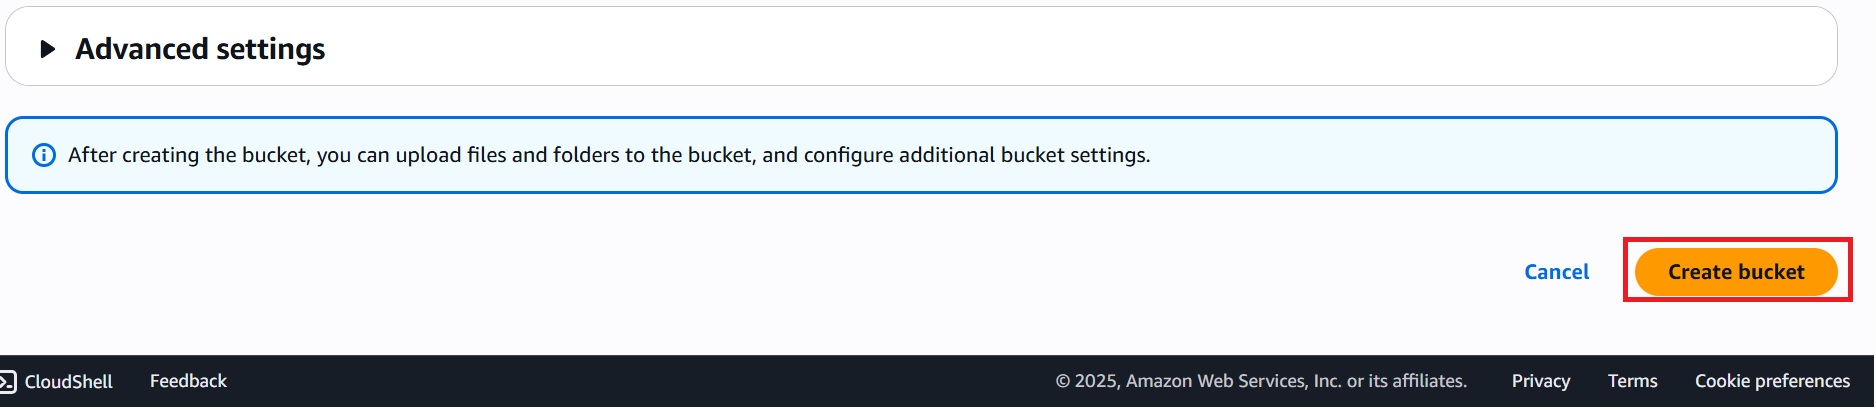Click the word 'bucket' on the orange button
Image resolution: width=1876 pixels, height=409 pixels.
1772,272
